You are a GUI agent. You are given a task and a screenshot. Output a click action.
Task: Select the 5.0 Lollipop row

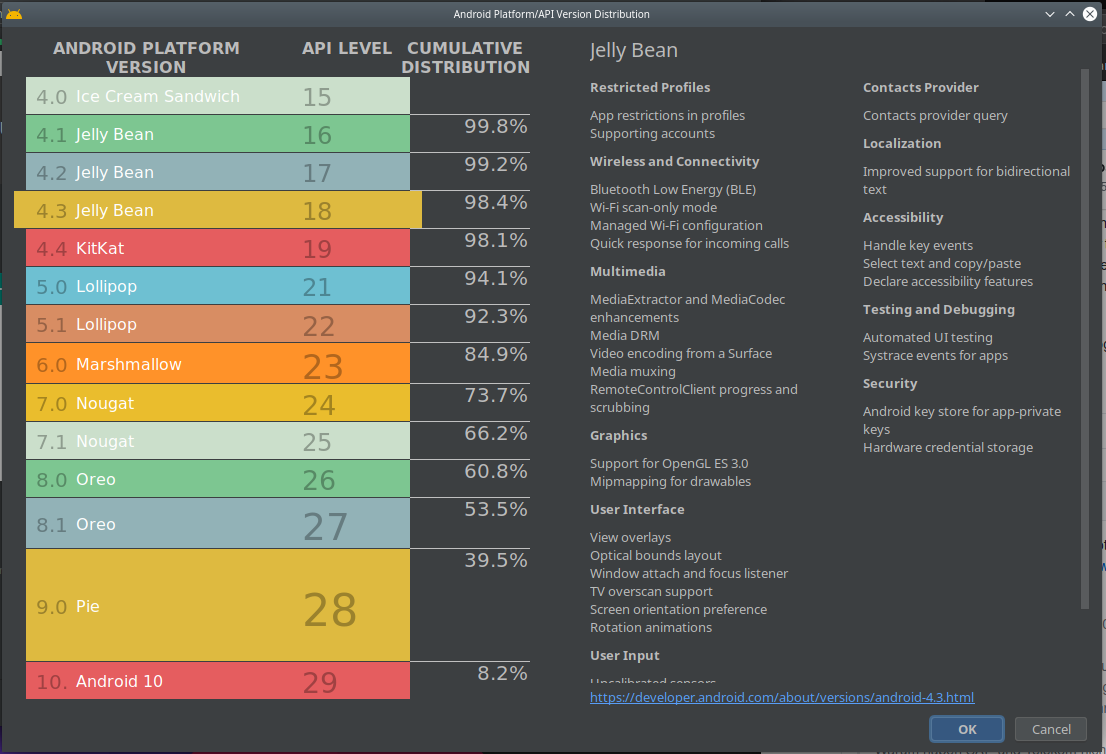pyautogui.click(x=218, y=286)
